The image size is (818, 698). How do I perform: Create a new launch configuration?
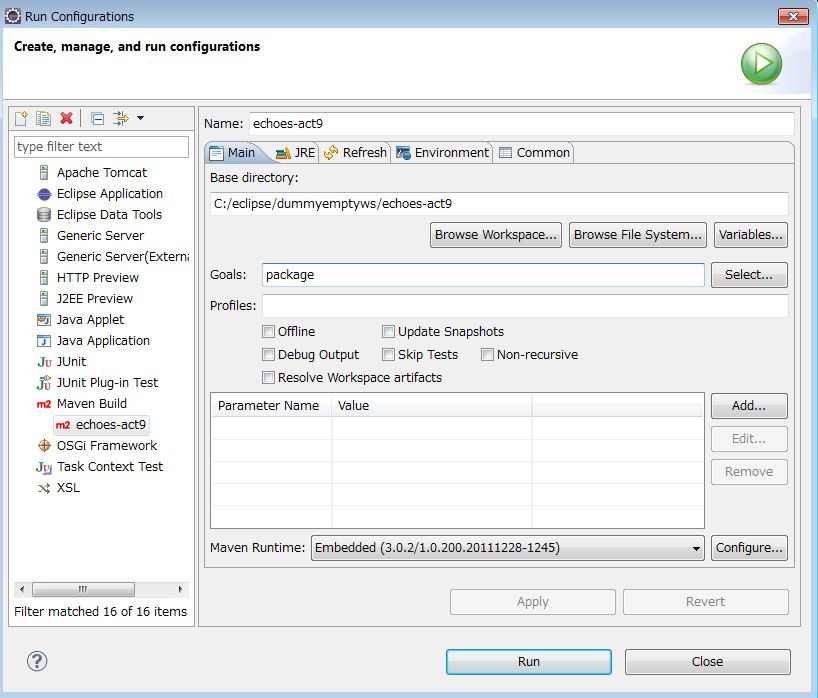21,118
